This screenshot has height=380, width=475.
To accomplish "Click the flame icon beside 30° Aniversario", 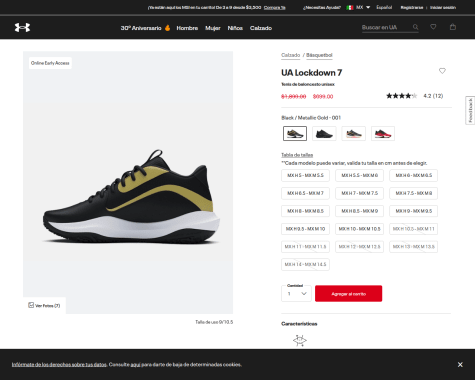I will tap(167, 28).
